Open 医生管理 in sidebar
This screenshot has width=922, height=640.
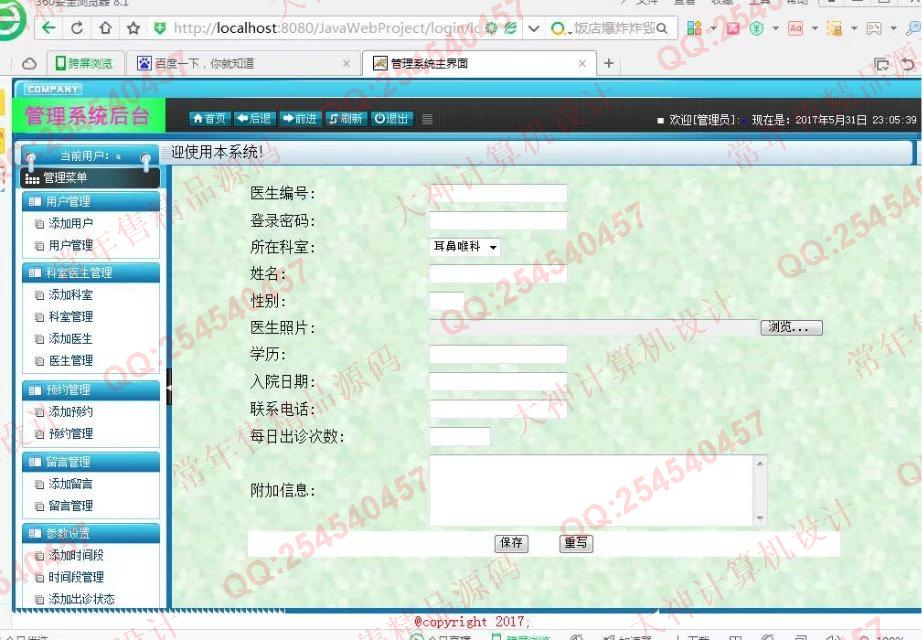tap(70, 361)
